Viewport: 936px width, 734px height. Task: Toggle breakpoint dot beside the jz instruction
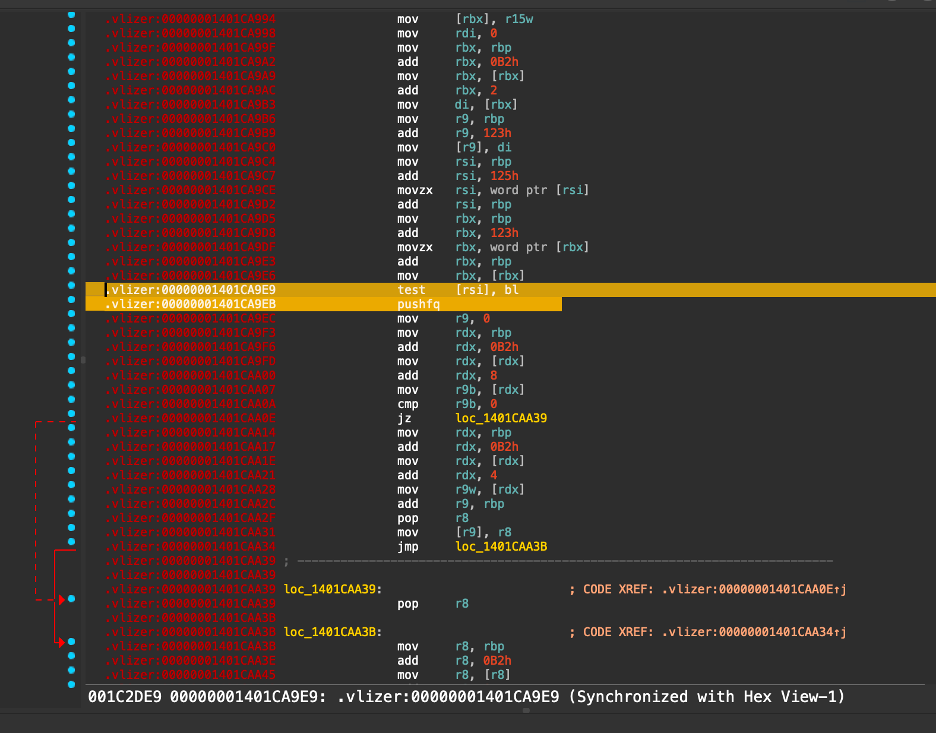(72, 414)
